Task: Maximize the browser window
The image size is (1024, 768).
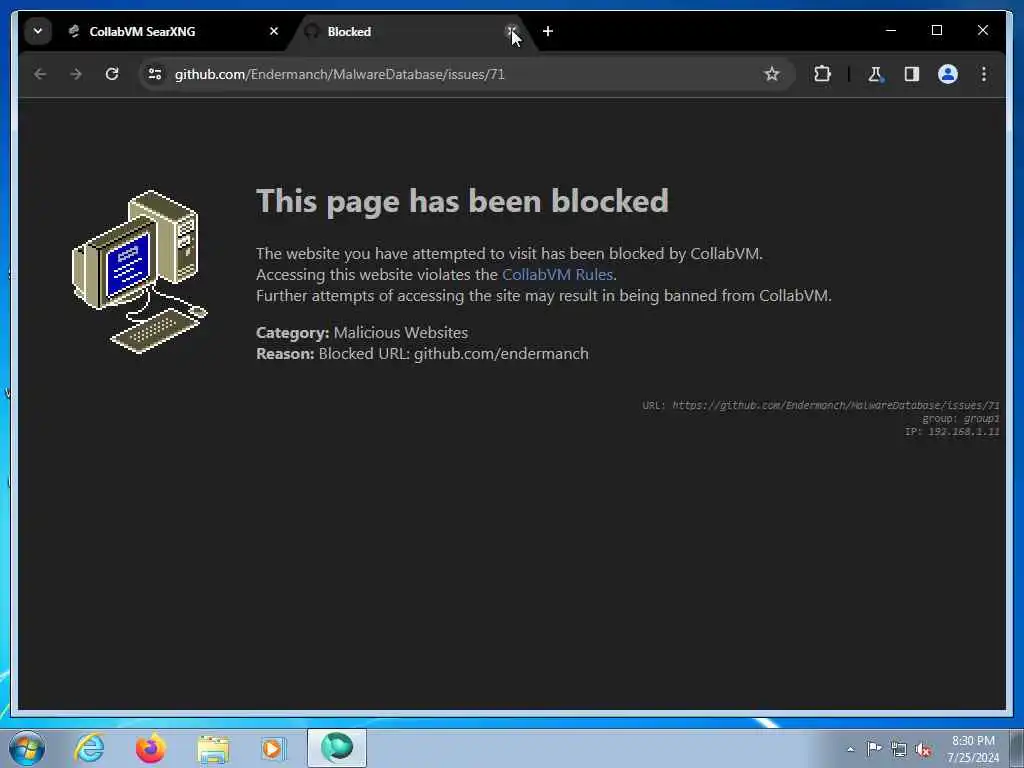Action: (x=936, y=30)
